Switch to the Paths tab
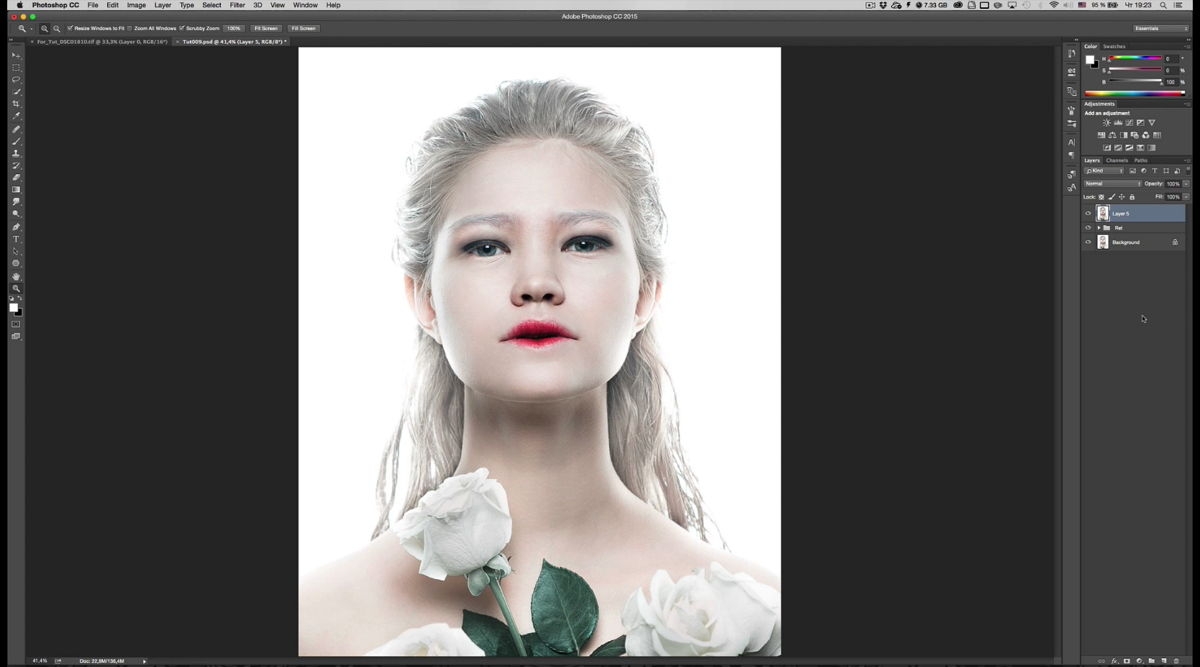Image resolution: width=1200 pixels, height=667 pixels. point(1141,160)
